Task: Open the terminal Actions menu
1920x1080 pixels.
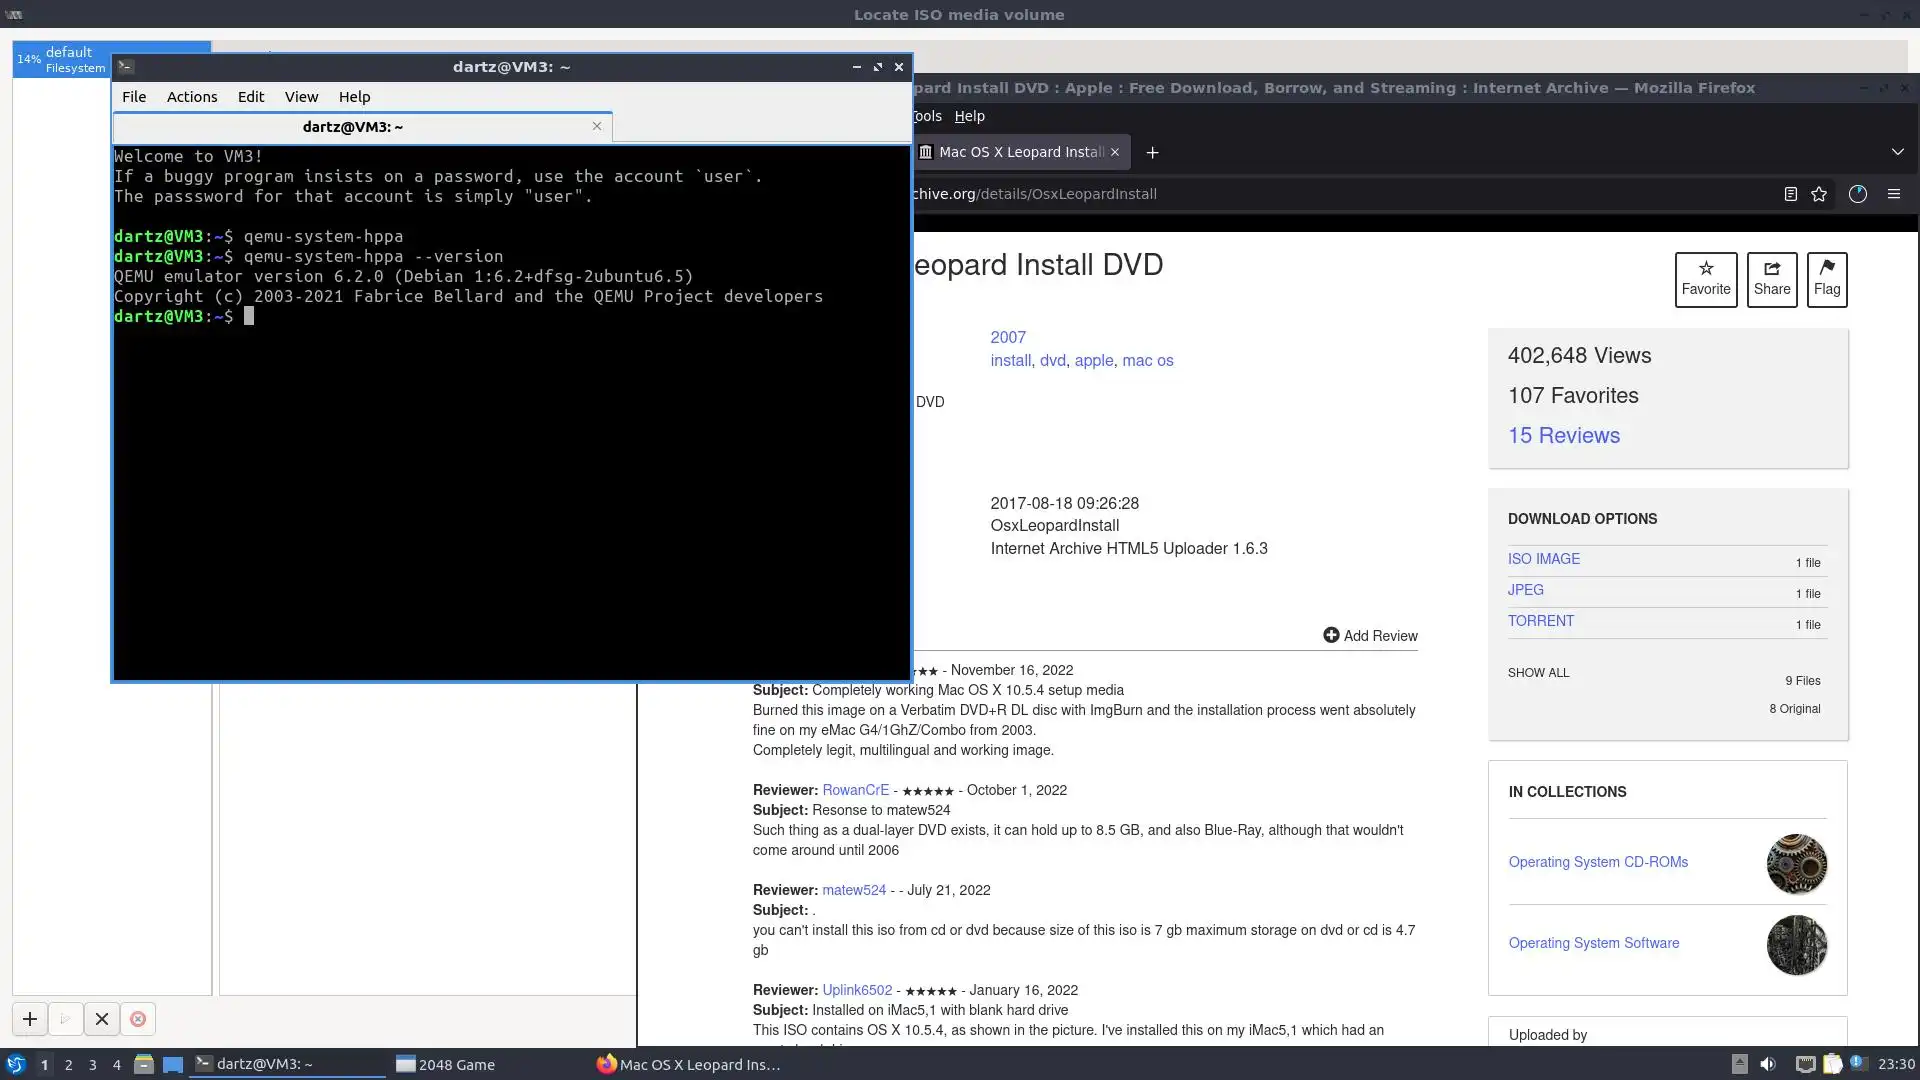Action: click(x=191, y=97)
